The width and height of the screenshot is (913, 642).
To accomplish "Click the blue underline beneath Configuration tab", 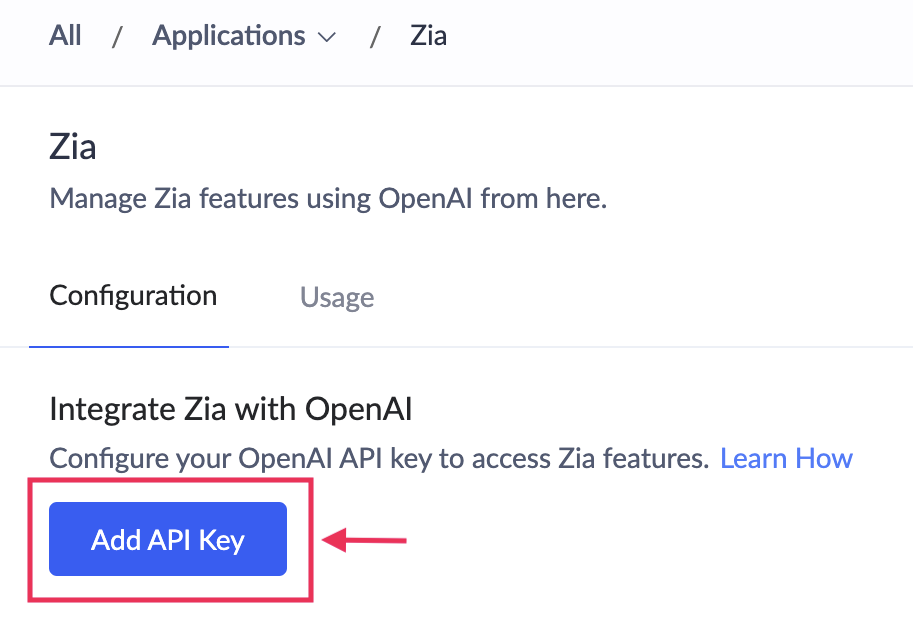I will tap(129, 346).
